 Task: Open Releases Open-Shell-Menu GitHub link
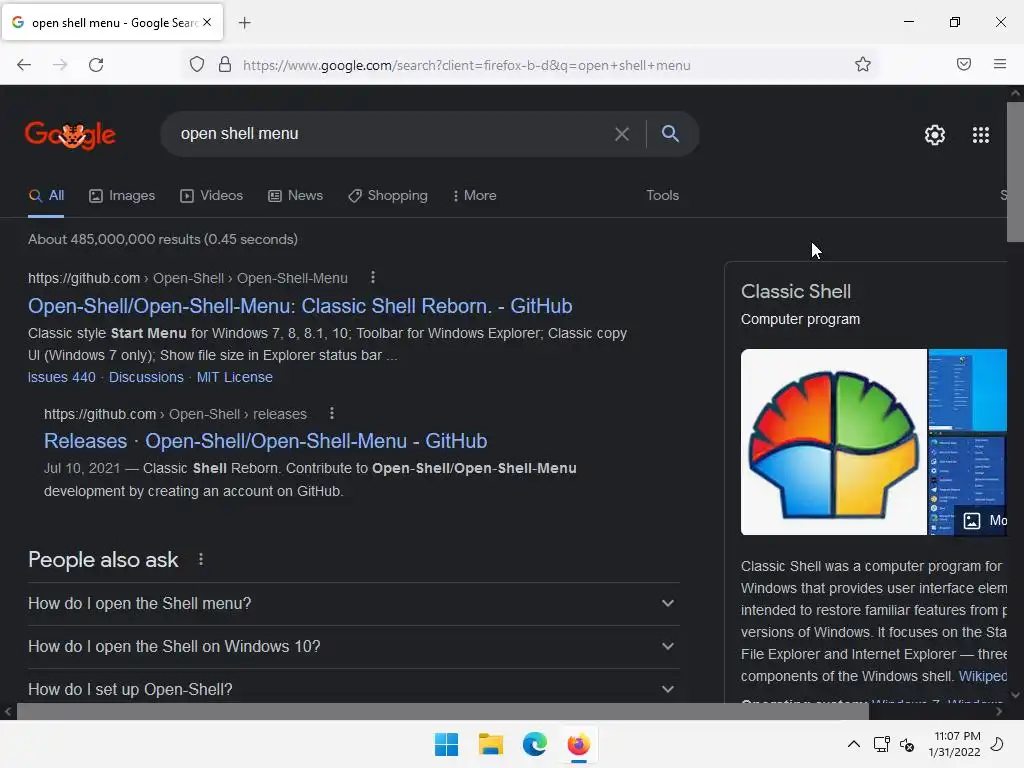pyautogui.click(x=265, y=441)
